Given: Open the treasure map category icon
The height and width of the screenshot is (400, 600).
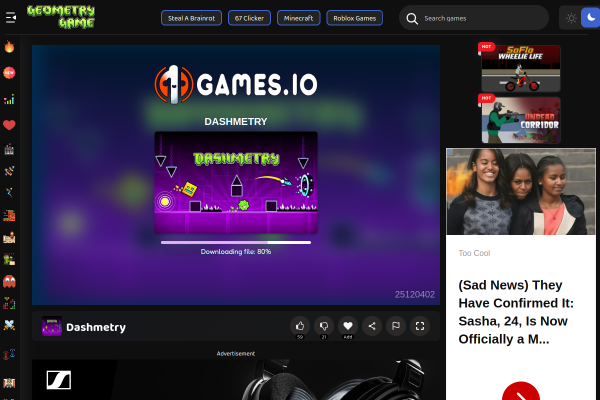Looking at the screenshot, I should click(x=9, y=237).
